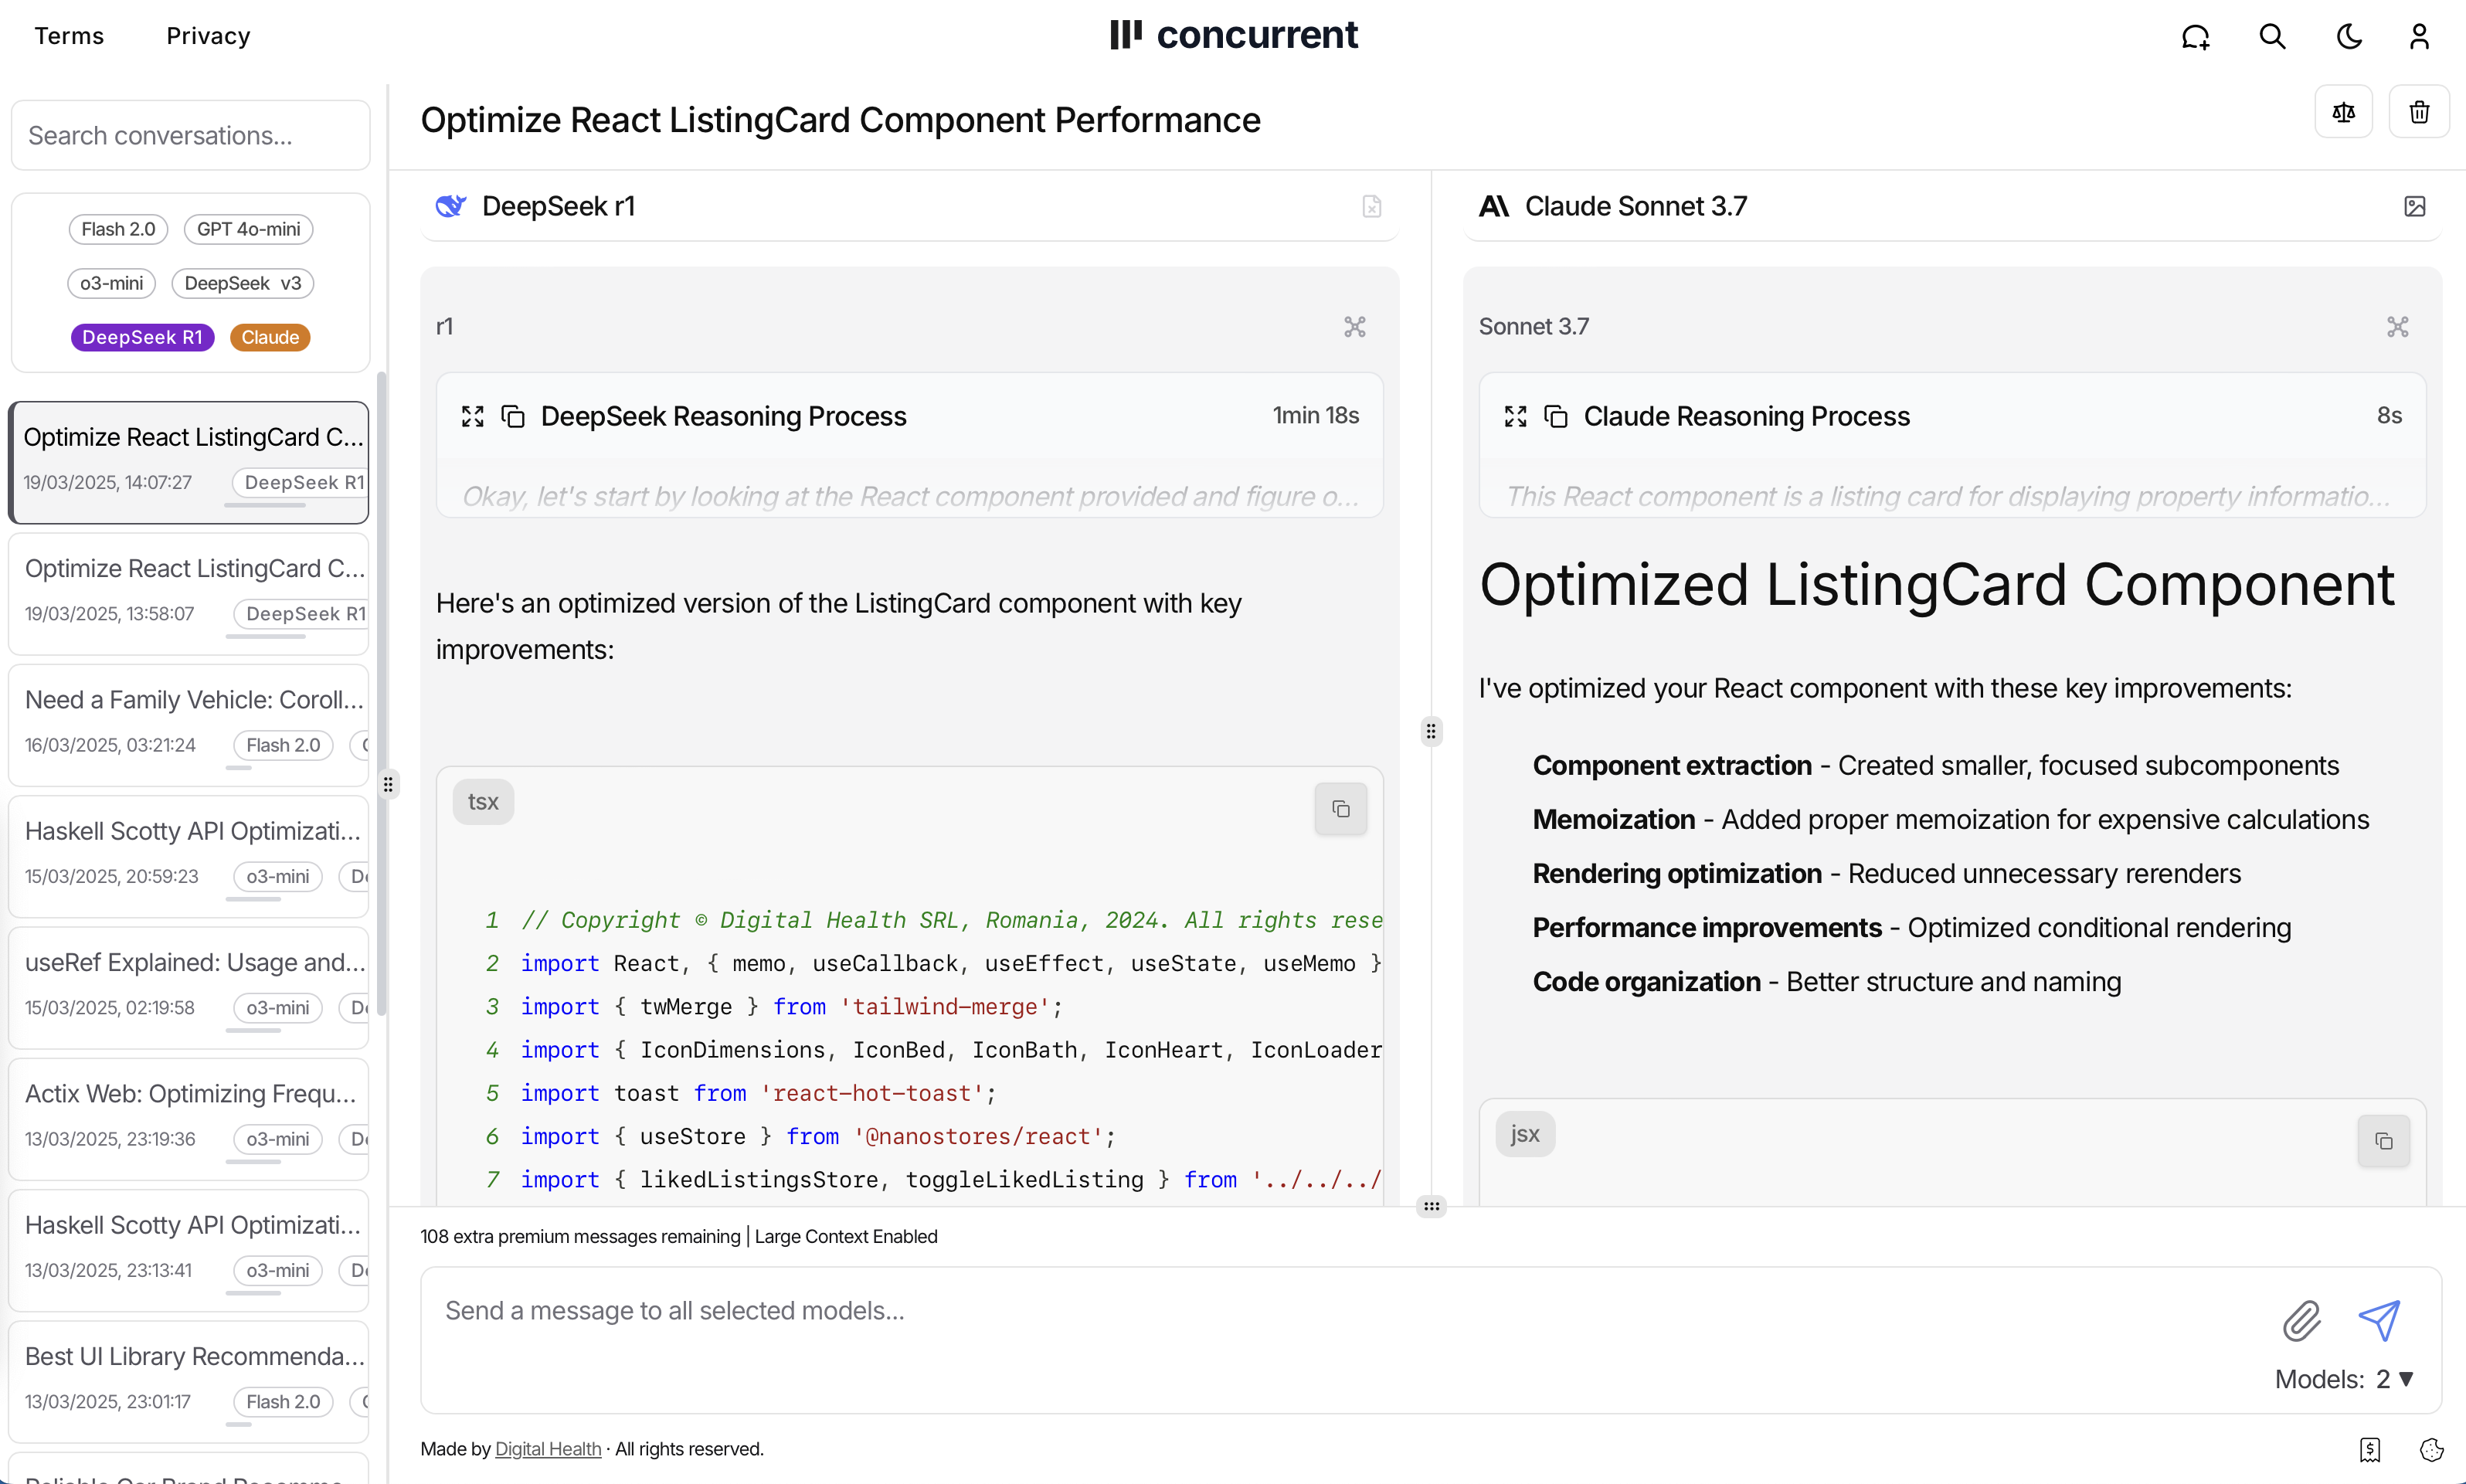Click the drag handle above the message area

tap(1431, 1206)
